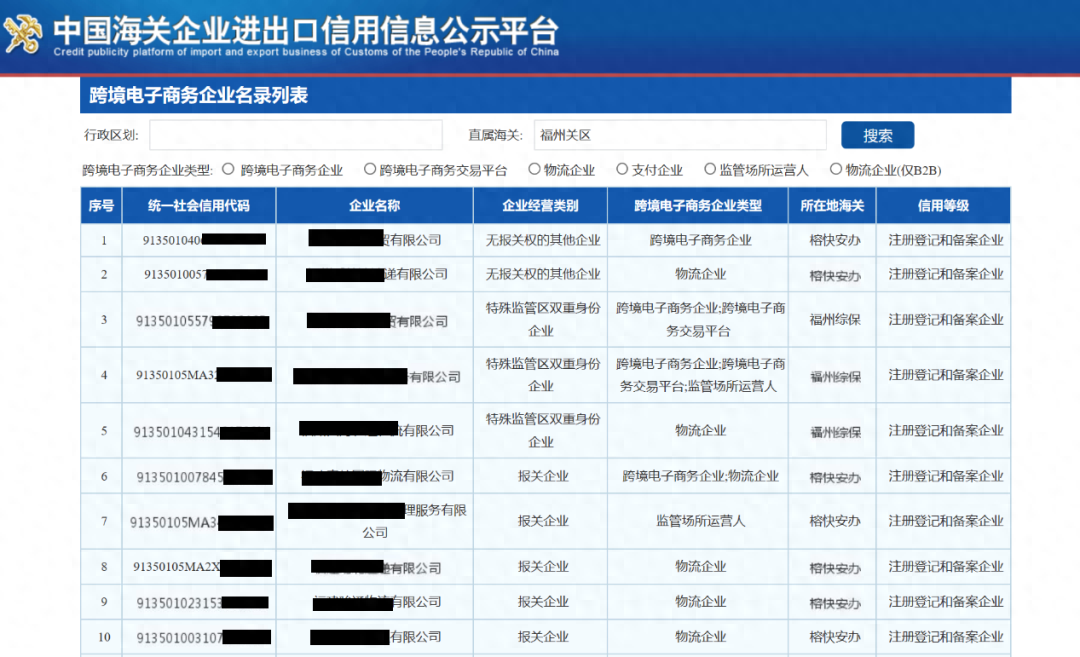The height and width of the screenshot is (657, 1080).
Task: Click the 统一社会信用代码 column header
Action: [x=199, y=205]
